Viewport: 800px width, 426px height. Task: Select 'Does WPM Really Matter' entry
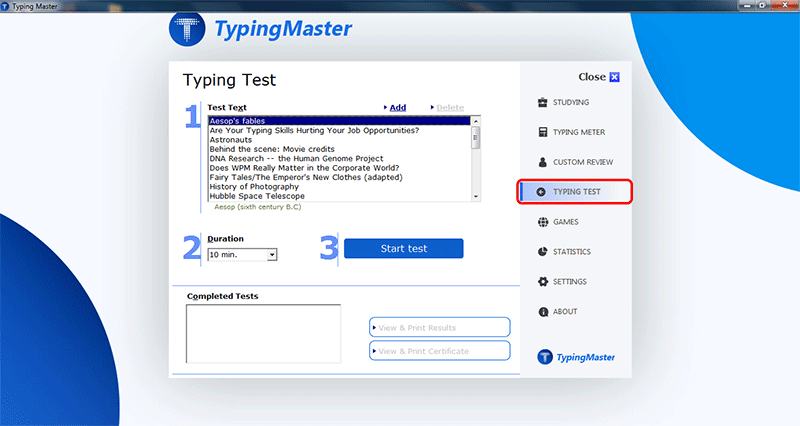coord(339,168)
